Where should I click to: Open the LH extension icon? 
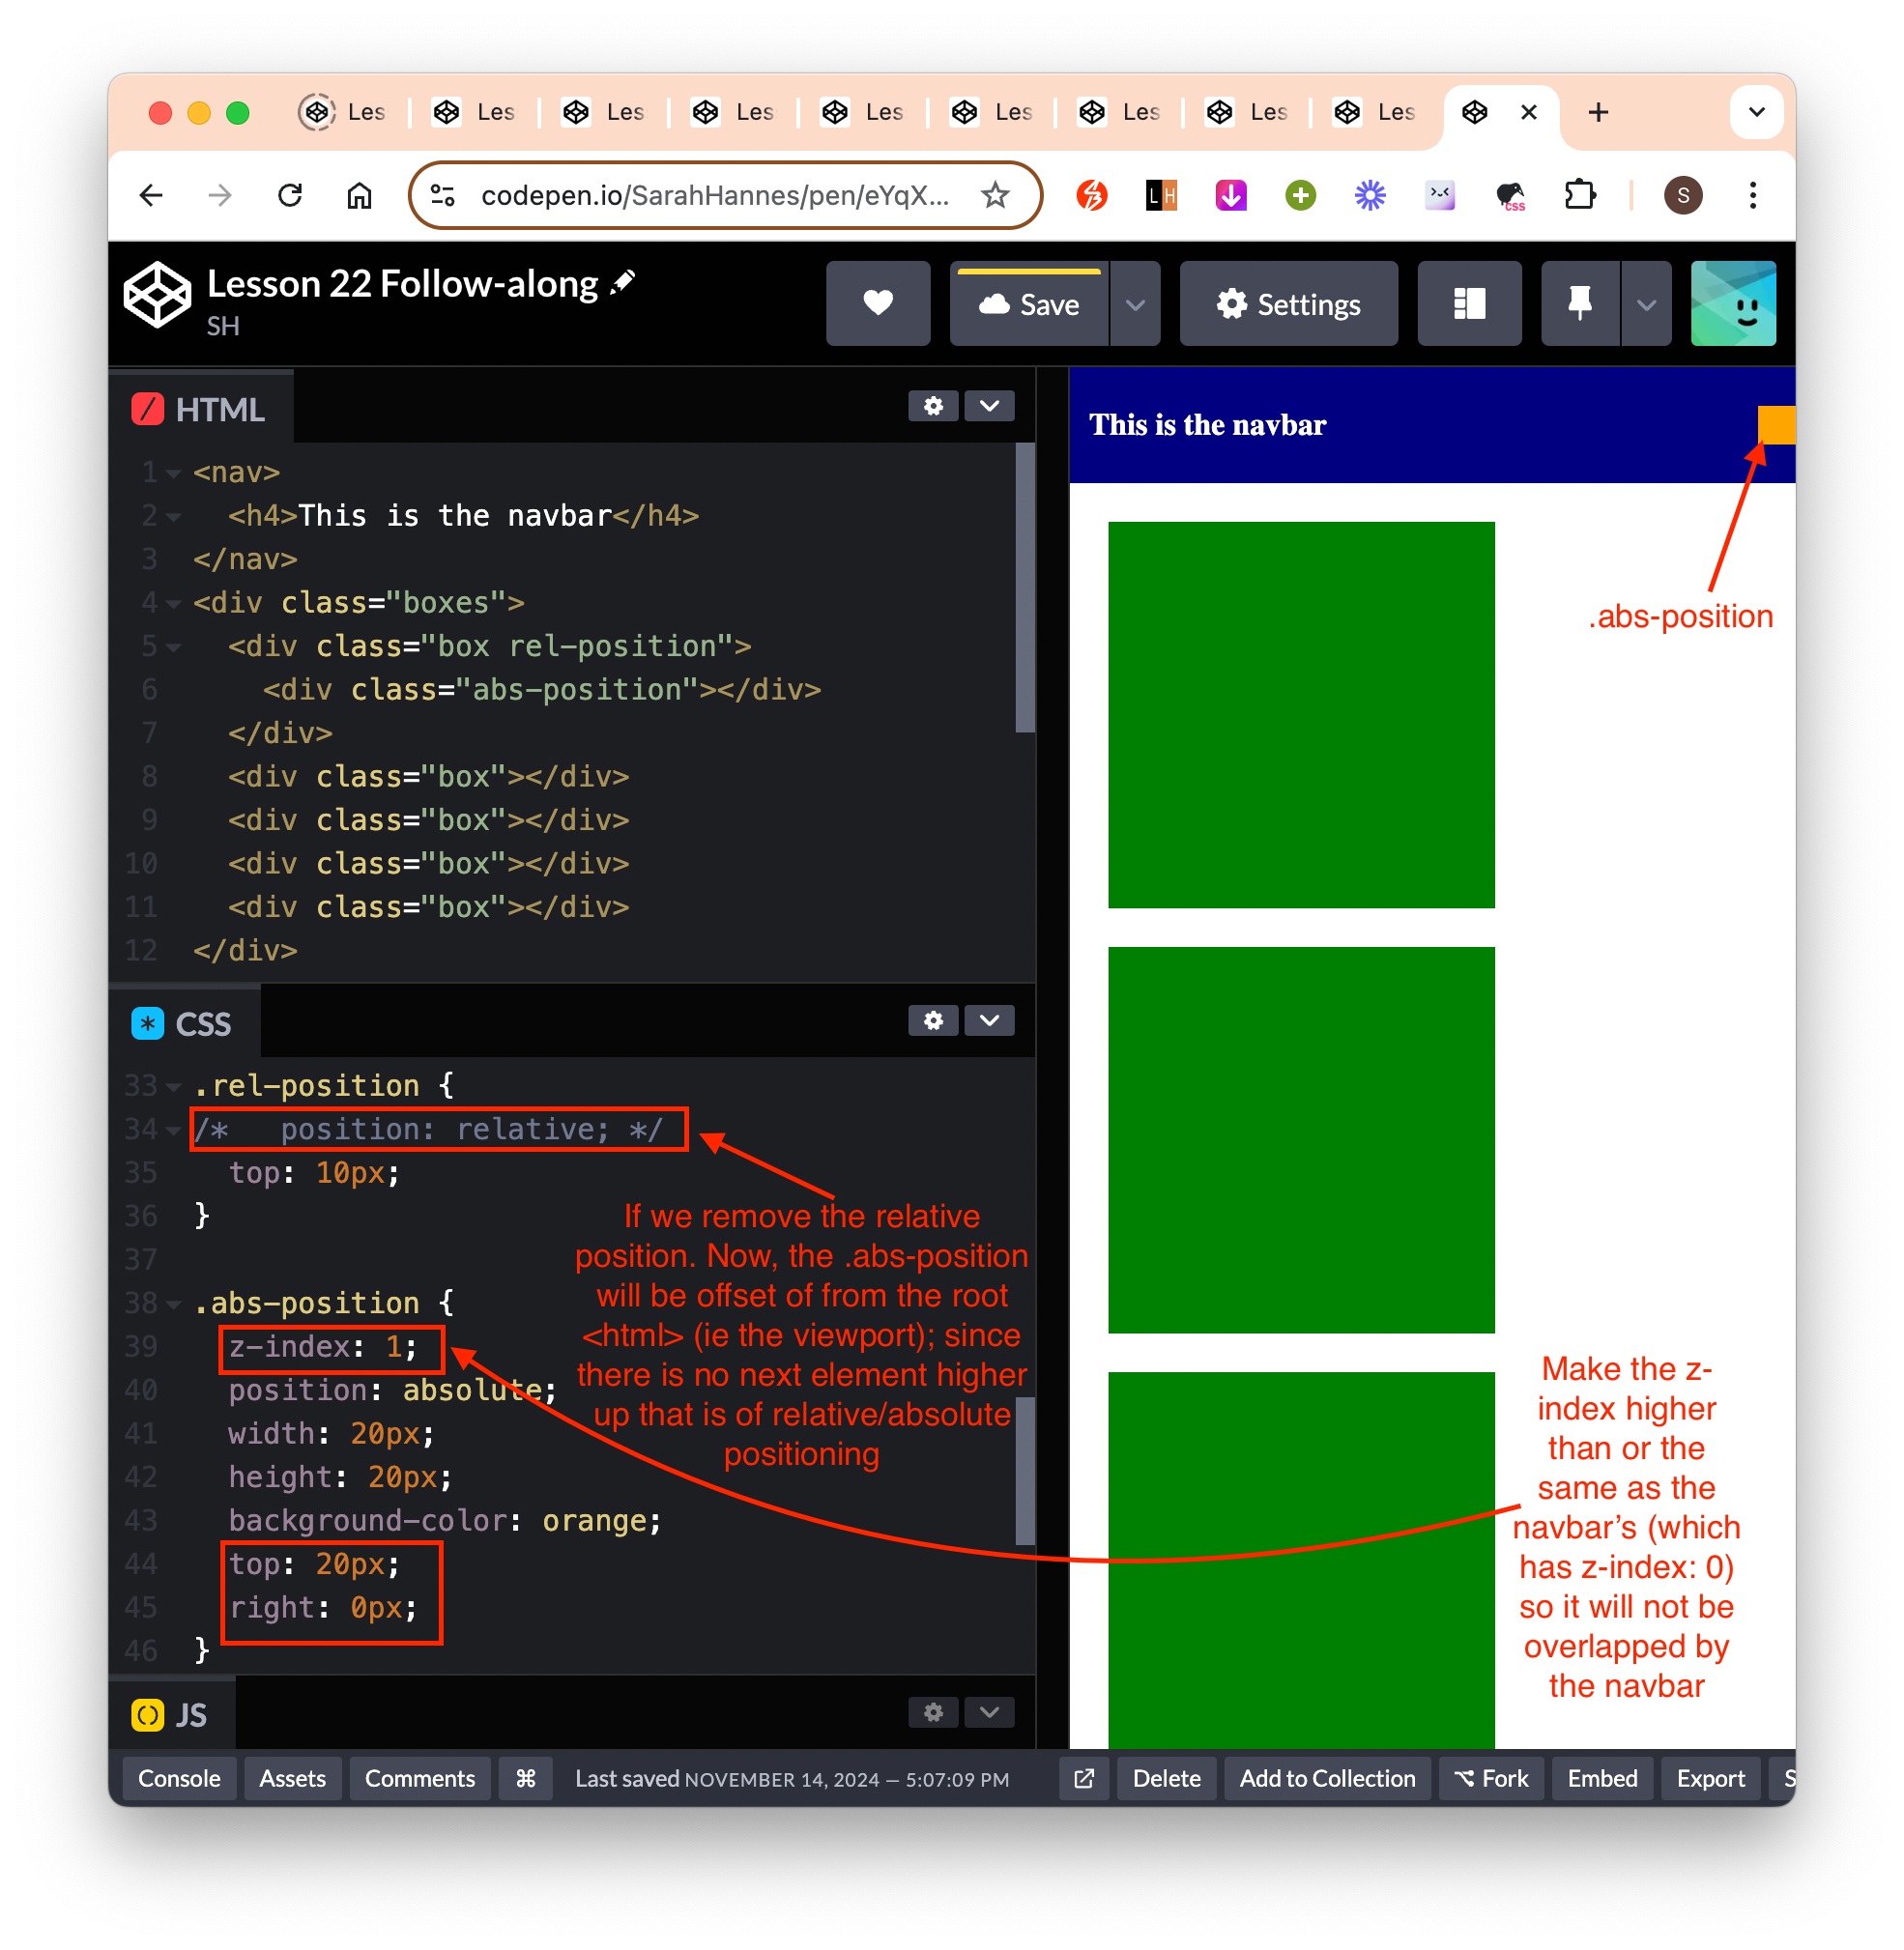[1161, 195]
